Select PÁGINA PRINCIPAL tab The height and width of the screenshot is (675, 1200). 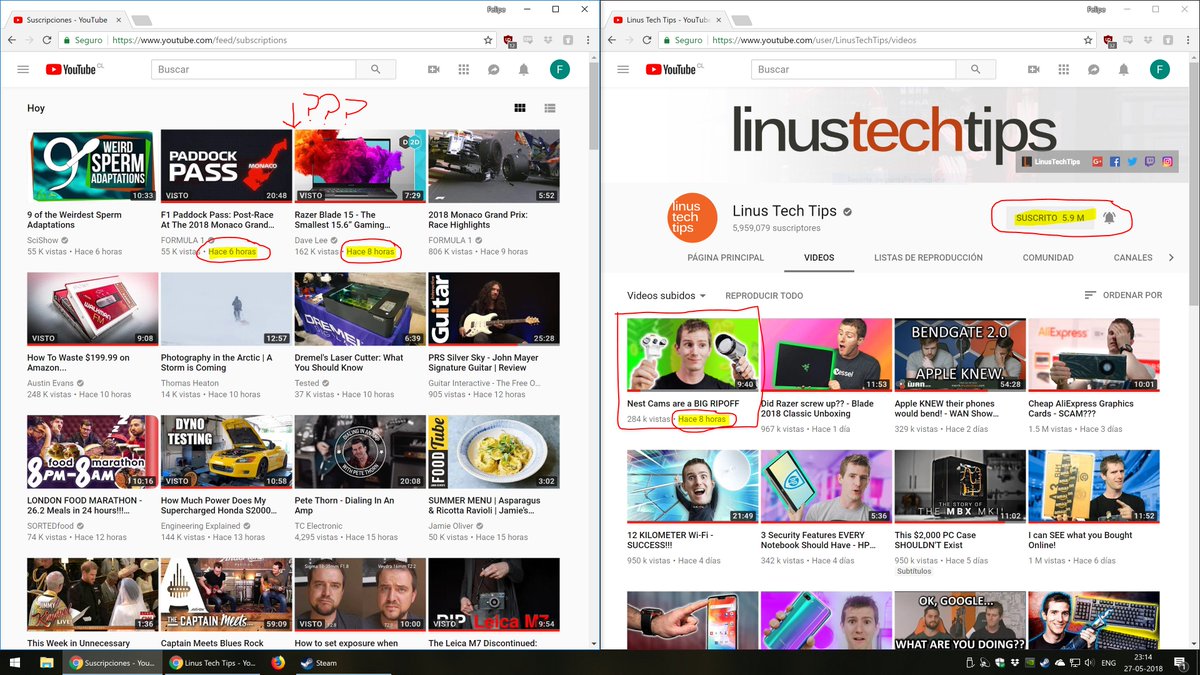pos(725,257)
